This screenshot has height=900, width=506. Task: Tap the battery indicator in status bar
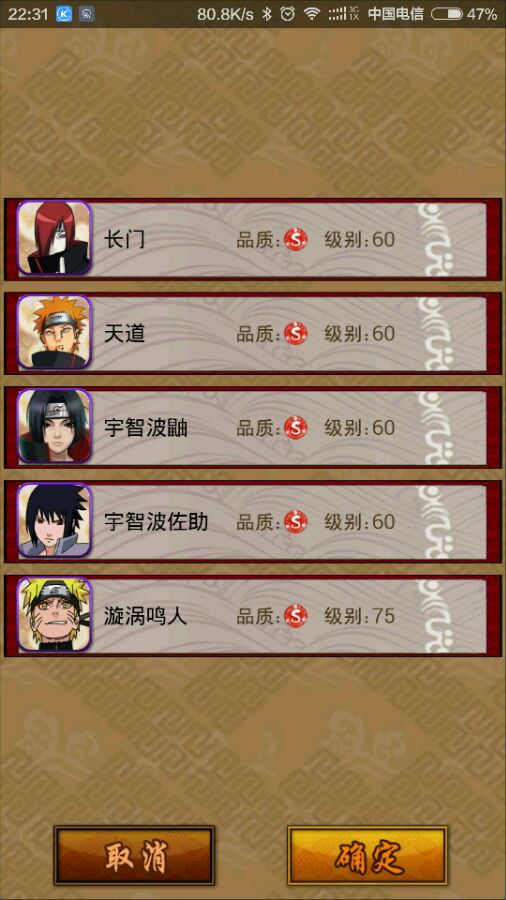tap(447, 14)
